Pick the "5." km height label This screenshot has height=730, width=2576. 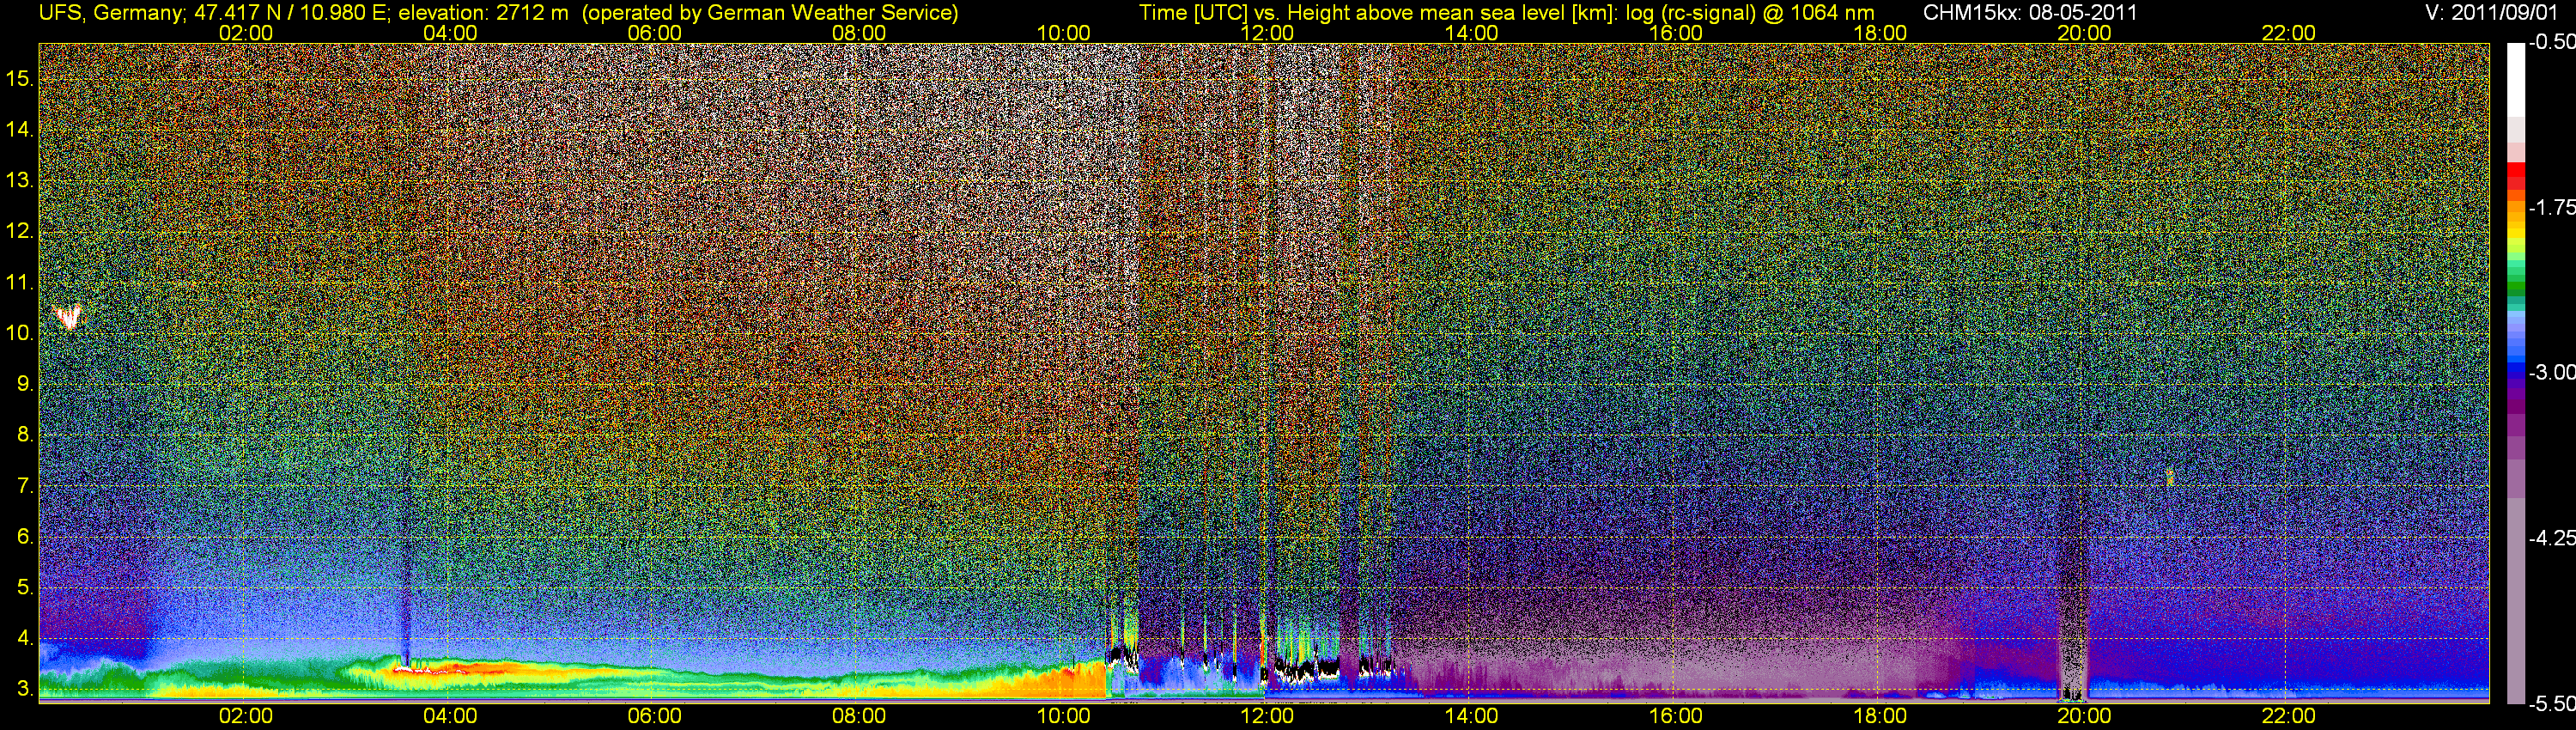point(25,588)
